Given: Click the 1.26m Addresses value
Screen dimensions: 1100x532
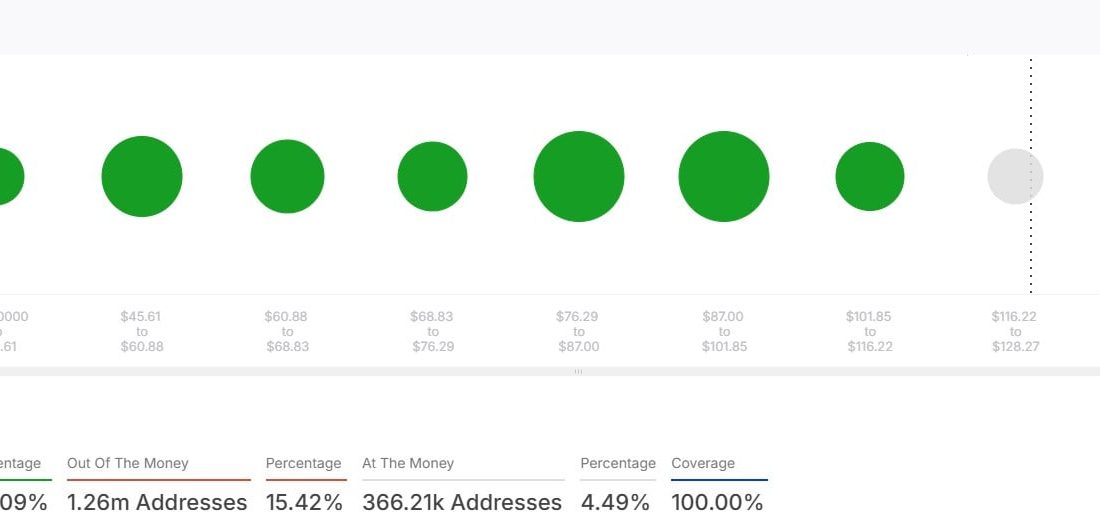Looking at the screenshot, I should (x=157, y=501).
